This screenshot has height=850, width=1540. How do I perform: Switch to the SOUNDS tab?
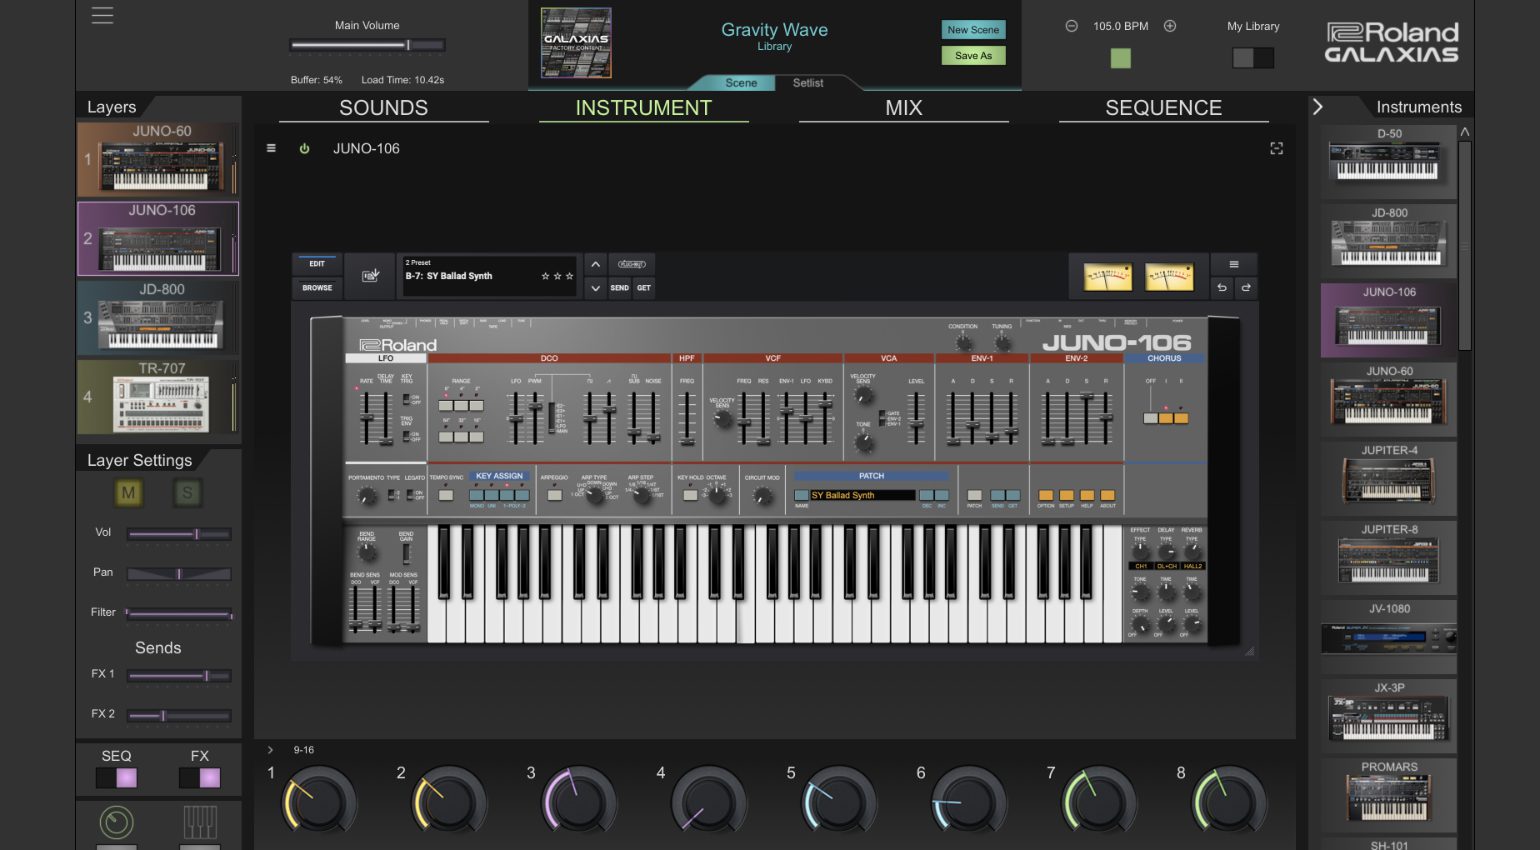point(383,108)
